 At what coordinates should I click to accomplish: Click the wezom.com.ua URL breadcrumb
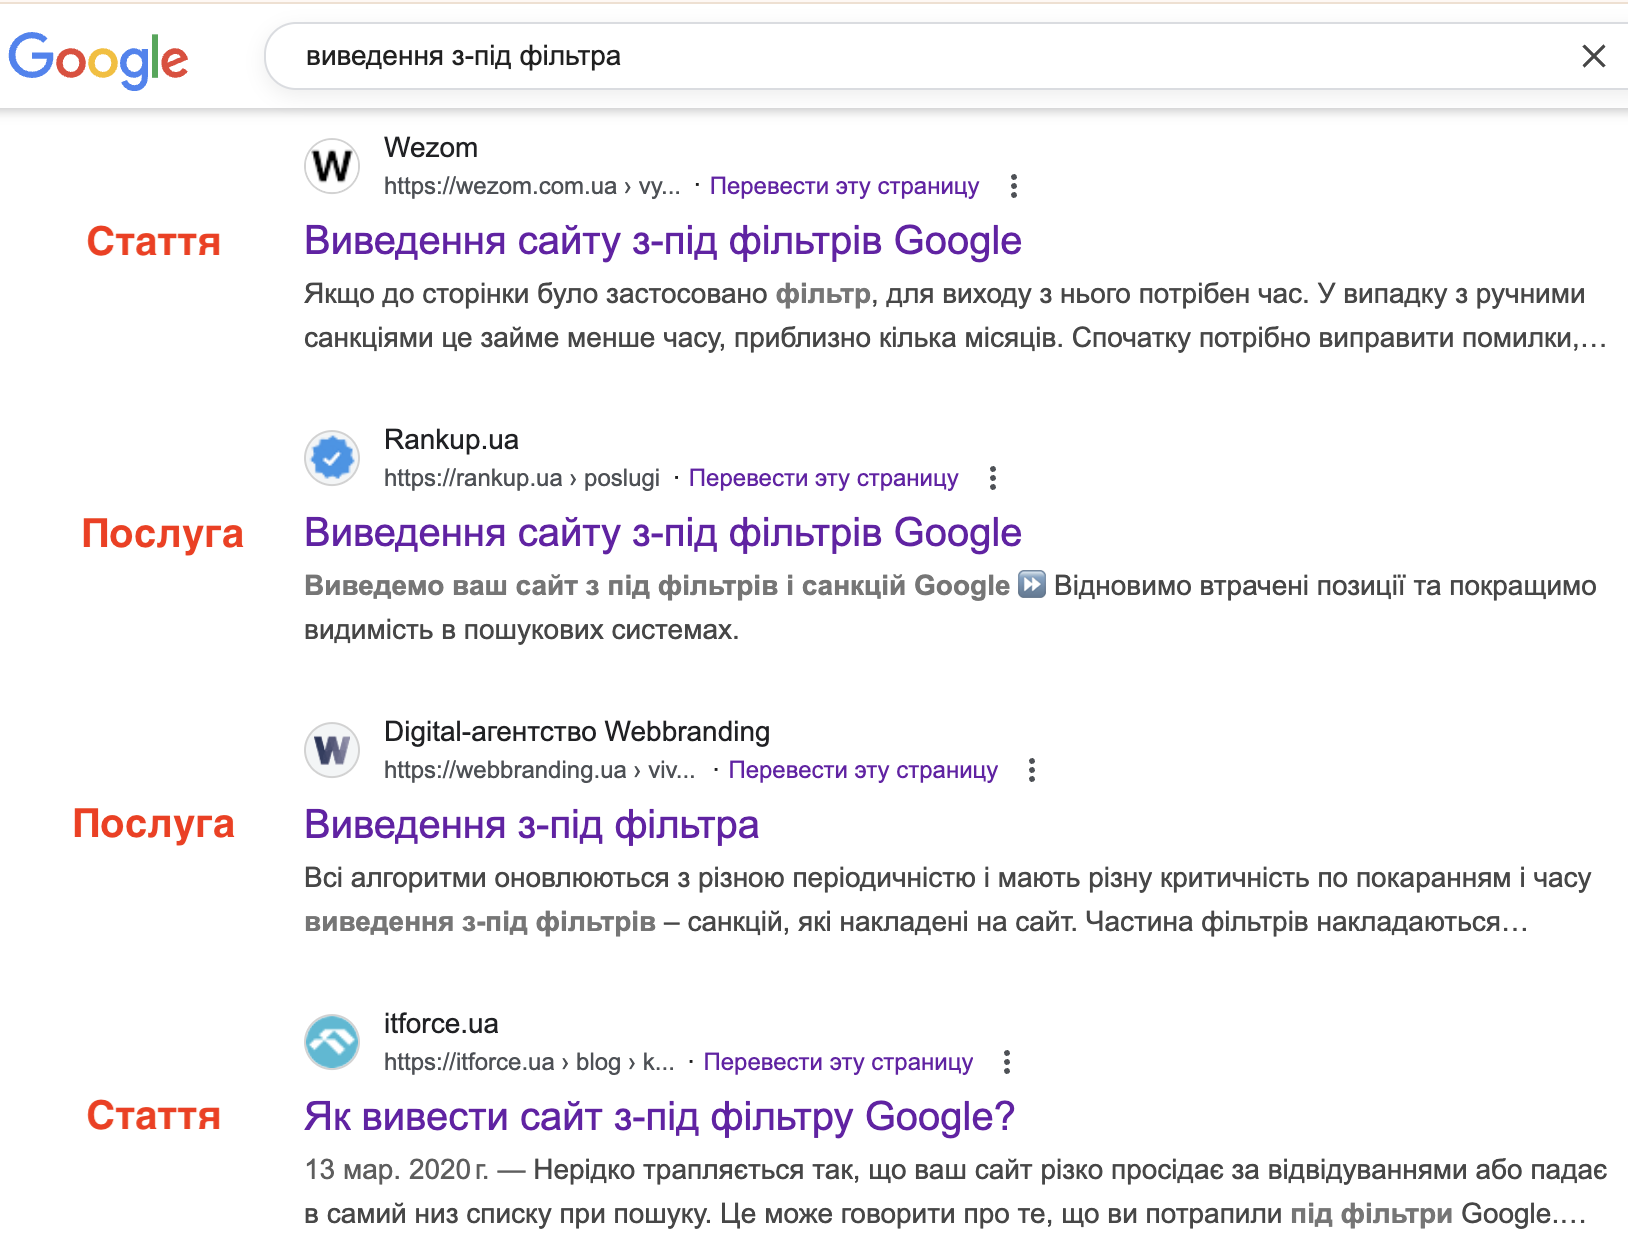point(531,186)
